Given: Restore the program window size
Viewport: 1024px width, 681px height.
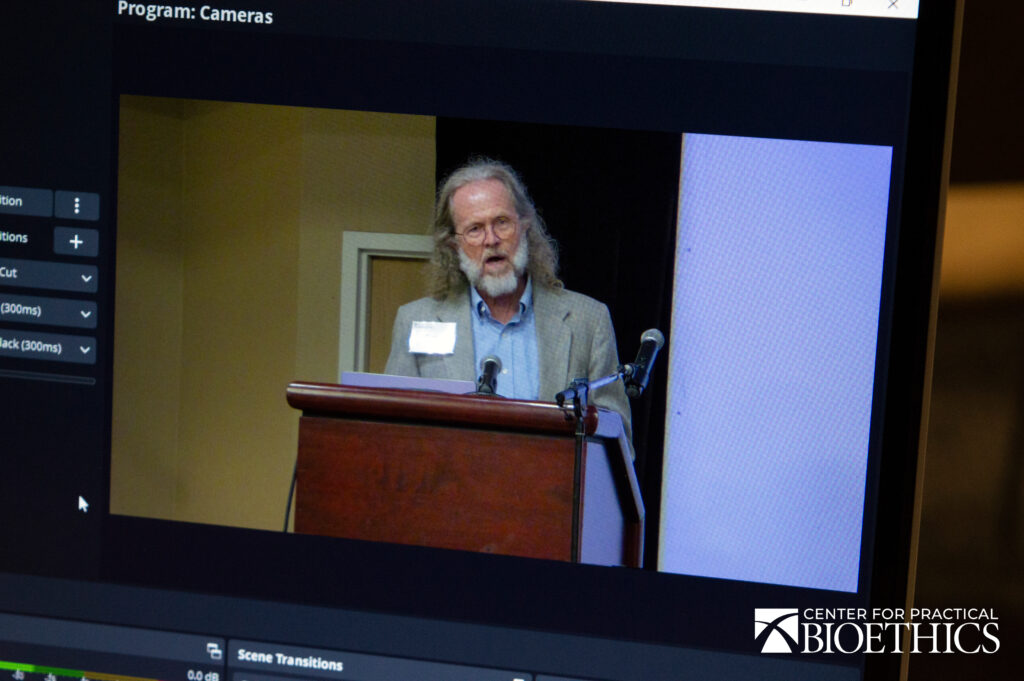Looking at the screenshot, I should point(846,3).
